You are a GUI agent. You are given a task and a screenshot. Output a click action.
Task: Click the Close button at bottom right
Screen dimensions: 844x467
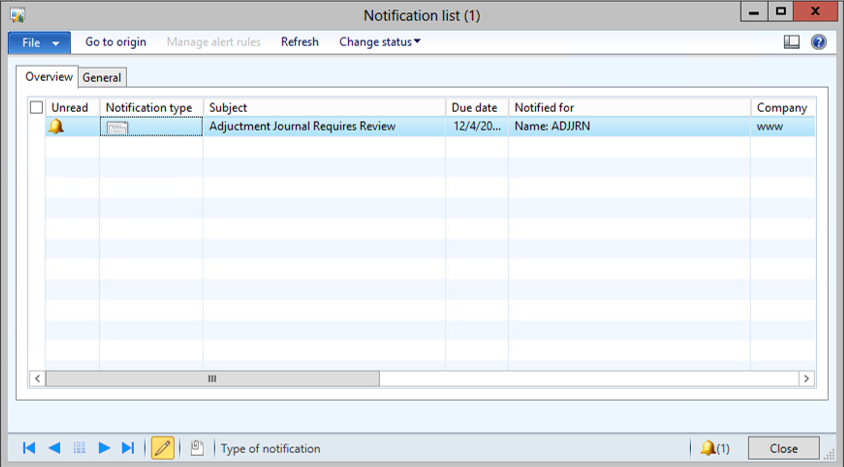pyautogui.click(x=783, y=448)
